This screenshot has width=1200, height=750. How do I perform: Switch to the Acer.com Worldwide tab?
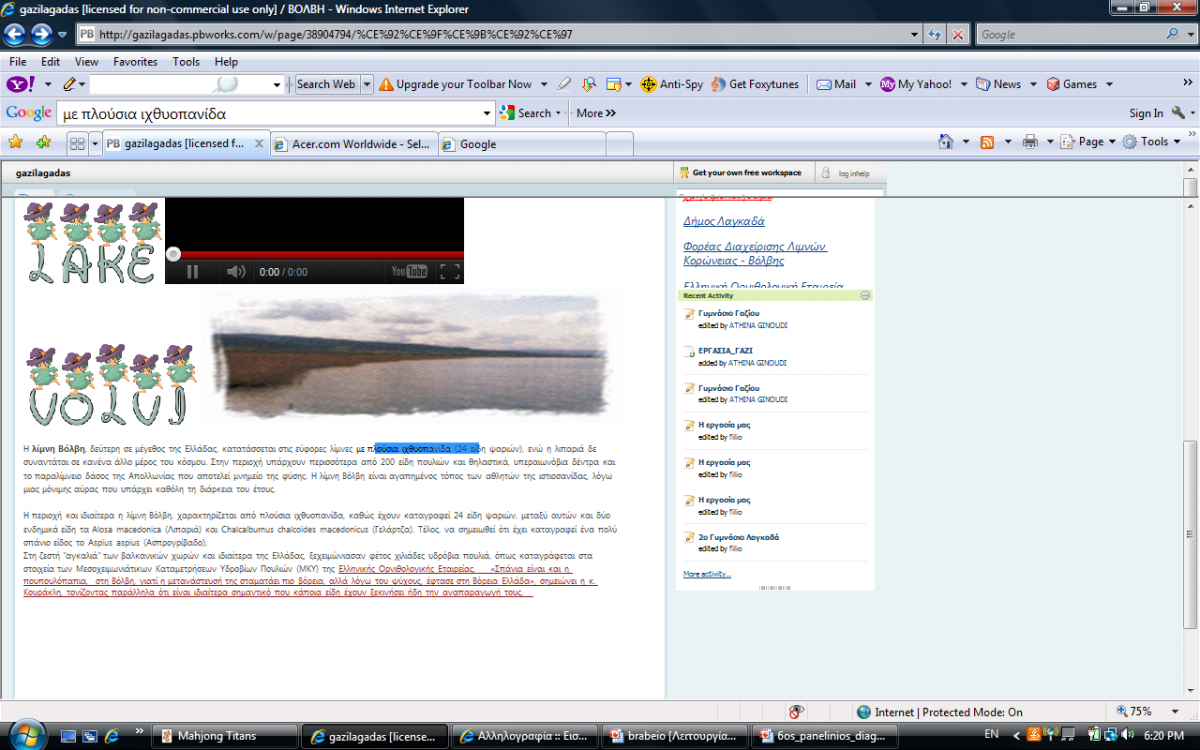(353, 144)
